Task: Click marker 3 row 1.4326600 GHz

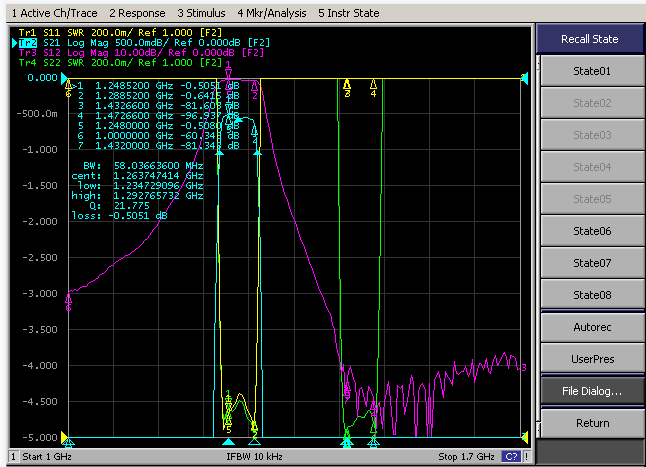Action: [x=157, y=106]
